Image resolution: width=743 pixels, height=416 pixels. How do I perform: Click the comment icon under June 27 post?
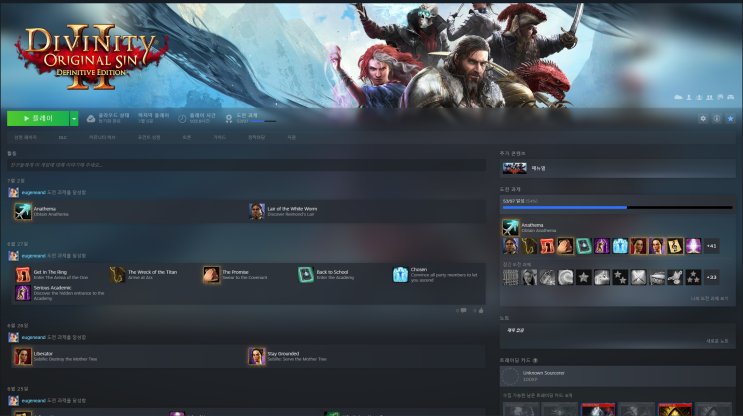click(x=463, y=310)
